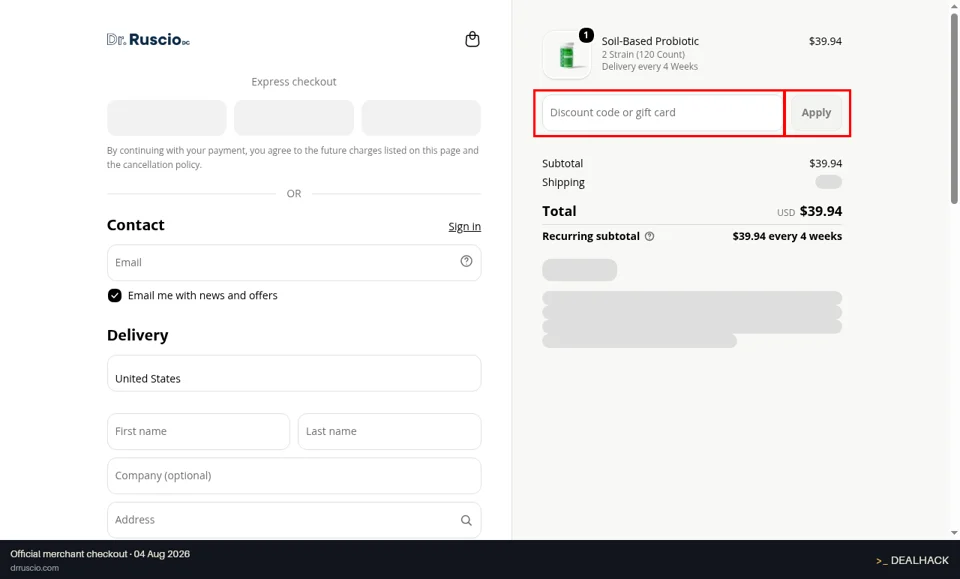The width and height of the screenshot is (960, 579).
Task: Click the middle express checkout button placeholder
Action: [294, 118]
